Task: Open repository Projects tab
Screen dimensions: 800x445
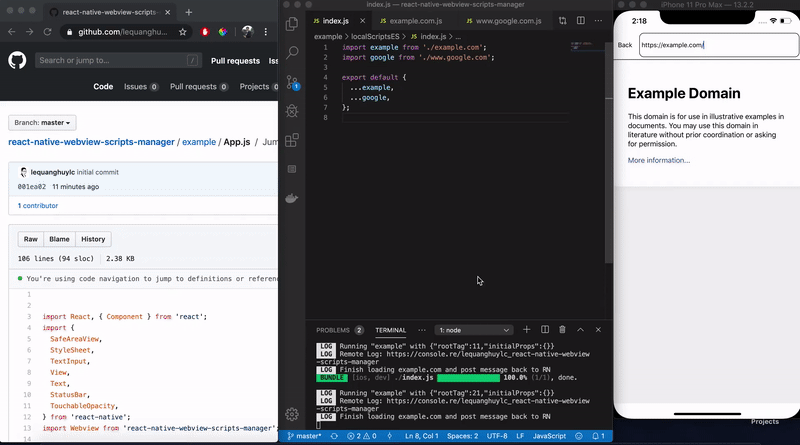Action: (x=259, y=87)
